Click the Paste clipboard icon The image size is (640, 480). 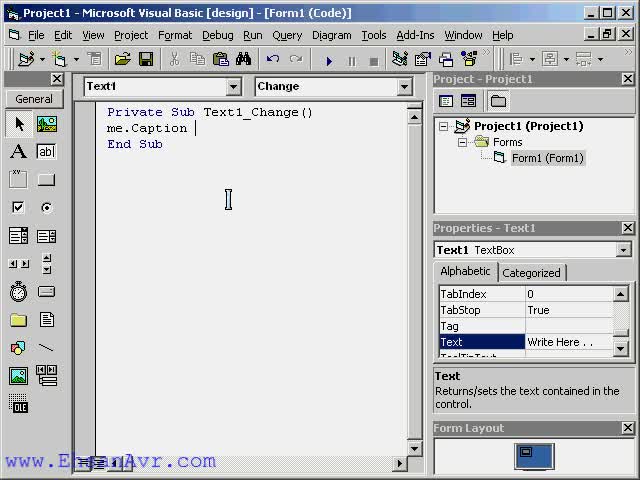coord(221,60)
